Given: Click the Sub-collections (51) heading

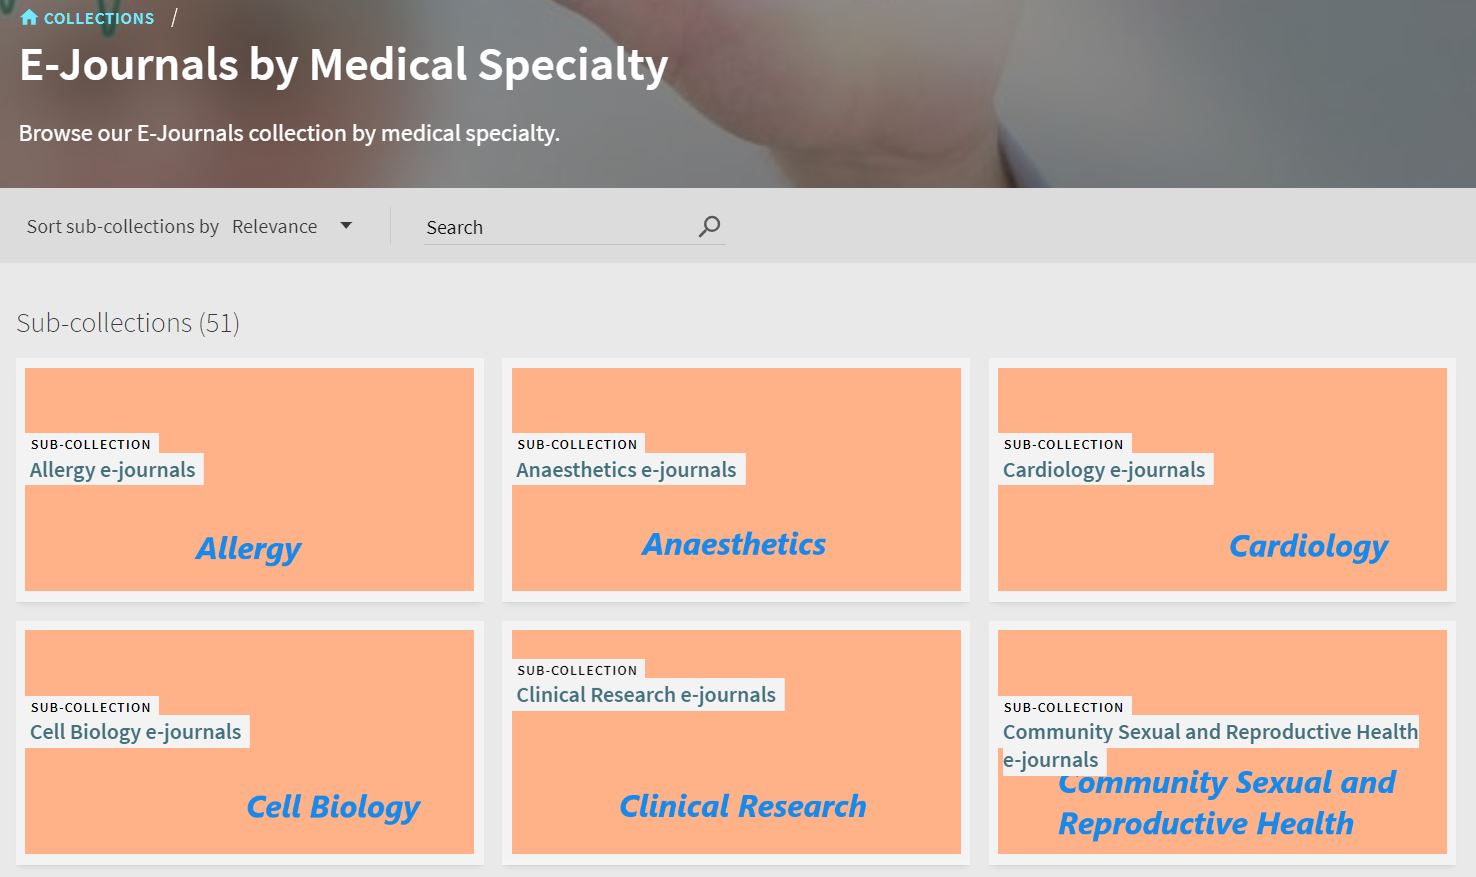Looking at the screenshot, I should (127, 323).
